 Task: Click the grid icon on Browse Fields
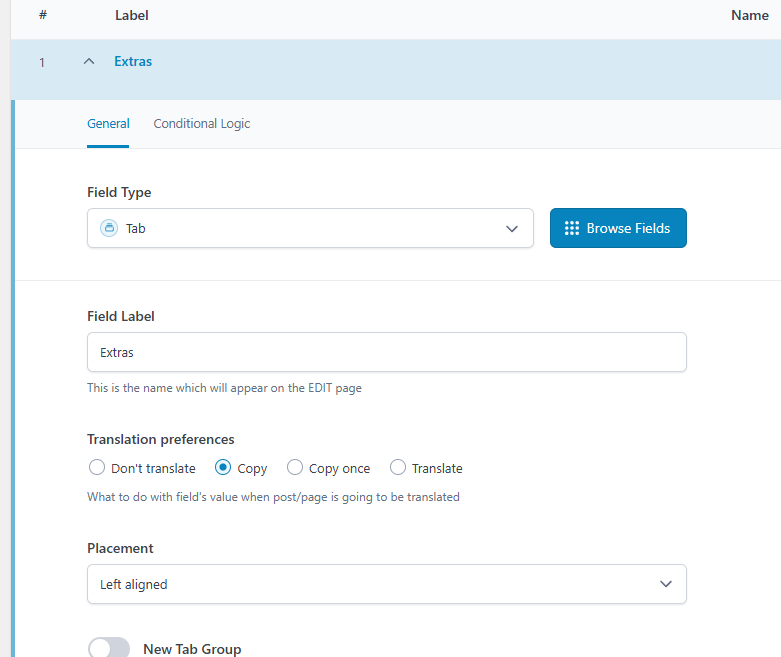571,228
